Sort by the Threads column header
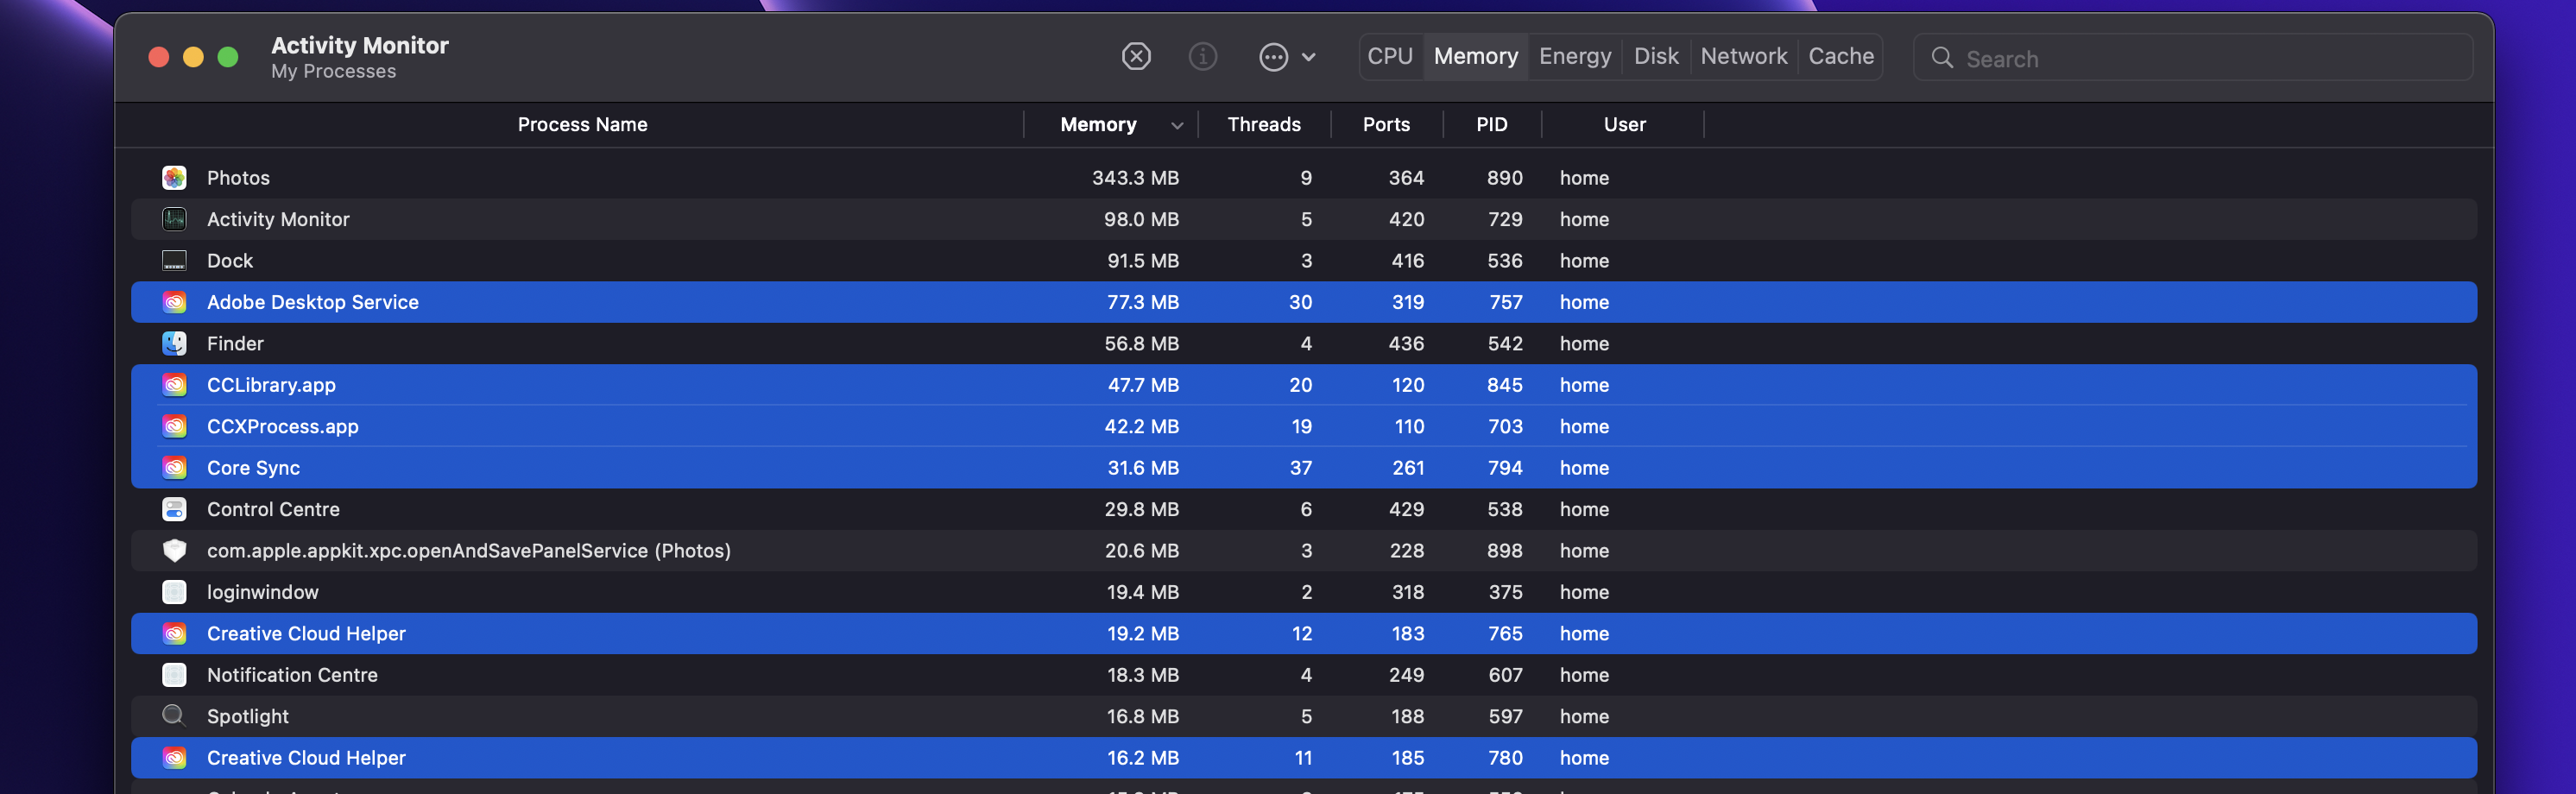Screen dimensions: 2576x794 point(1264,125)
